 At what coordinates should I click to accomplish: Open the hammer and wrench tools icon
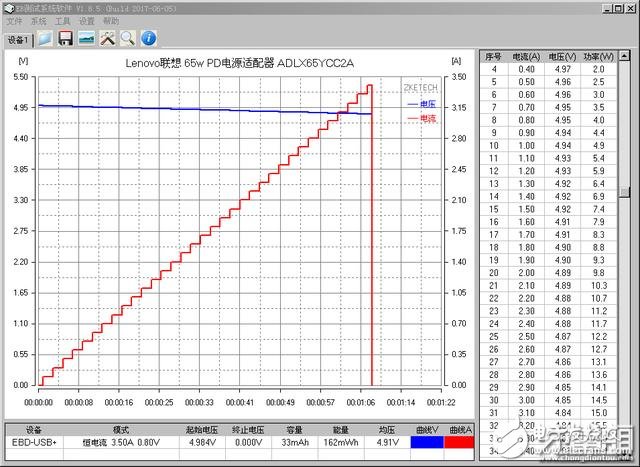108,39
